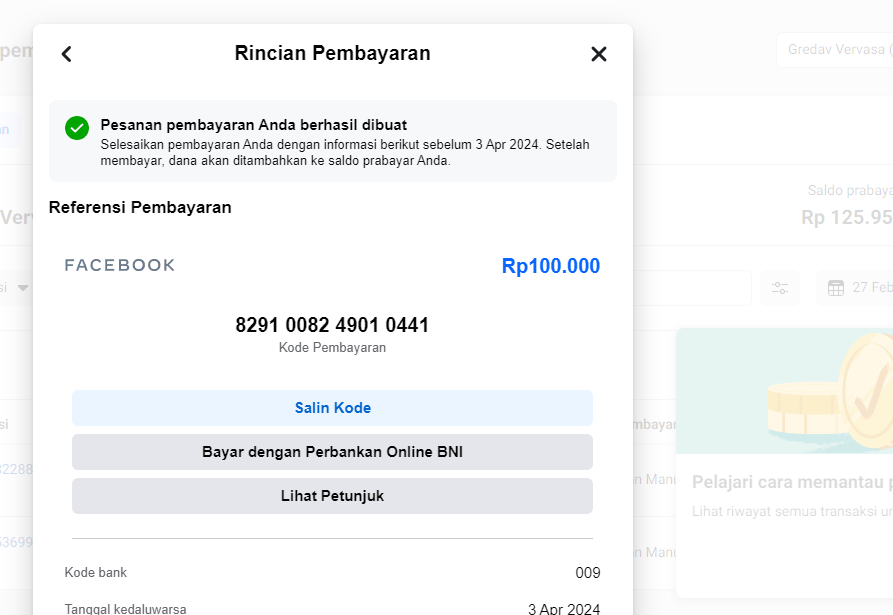This screenshot has height=615, width=893.
Task: Click the FACEBOOK logo text
Action: click(120, 265)
